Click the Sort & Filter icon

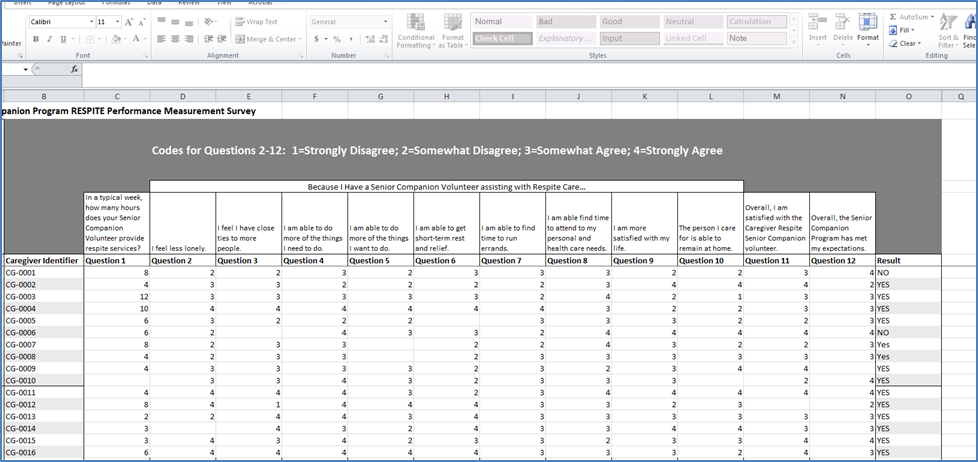(x=947, y=30)
